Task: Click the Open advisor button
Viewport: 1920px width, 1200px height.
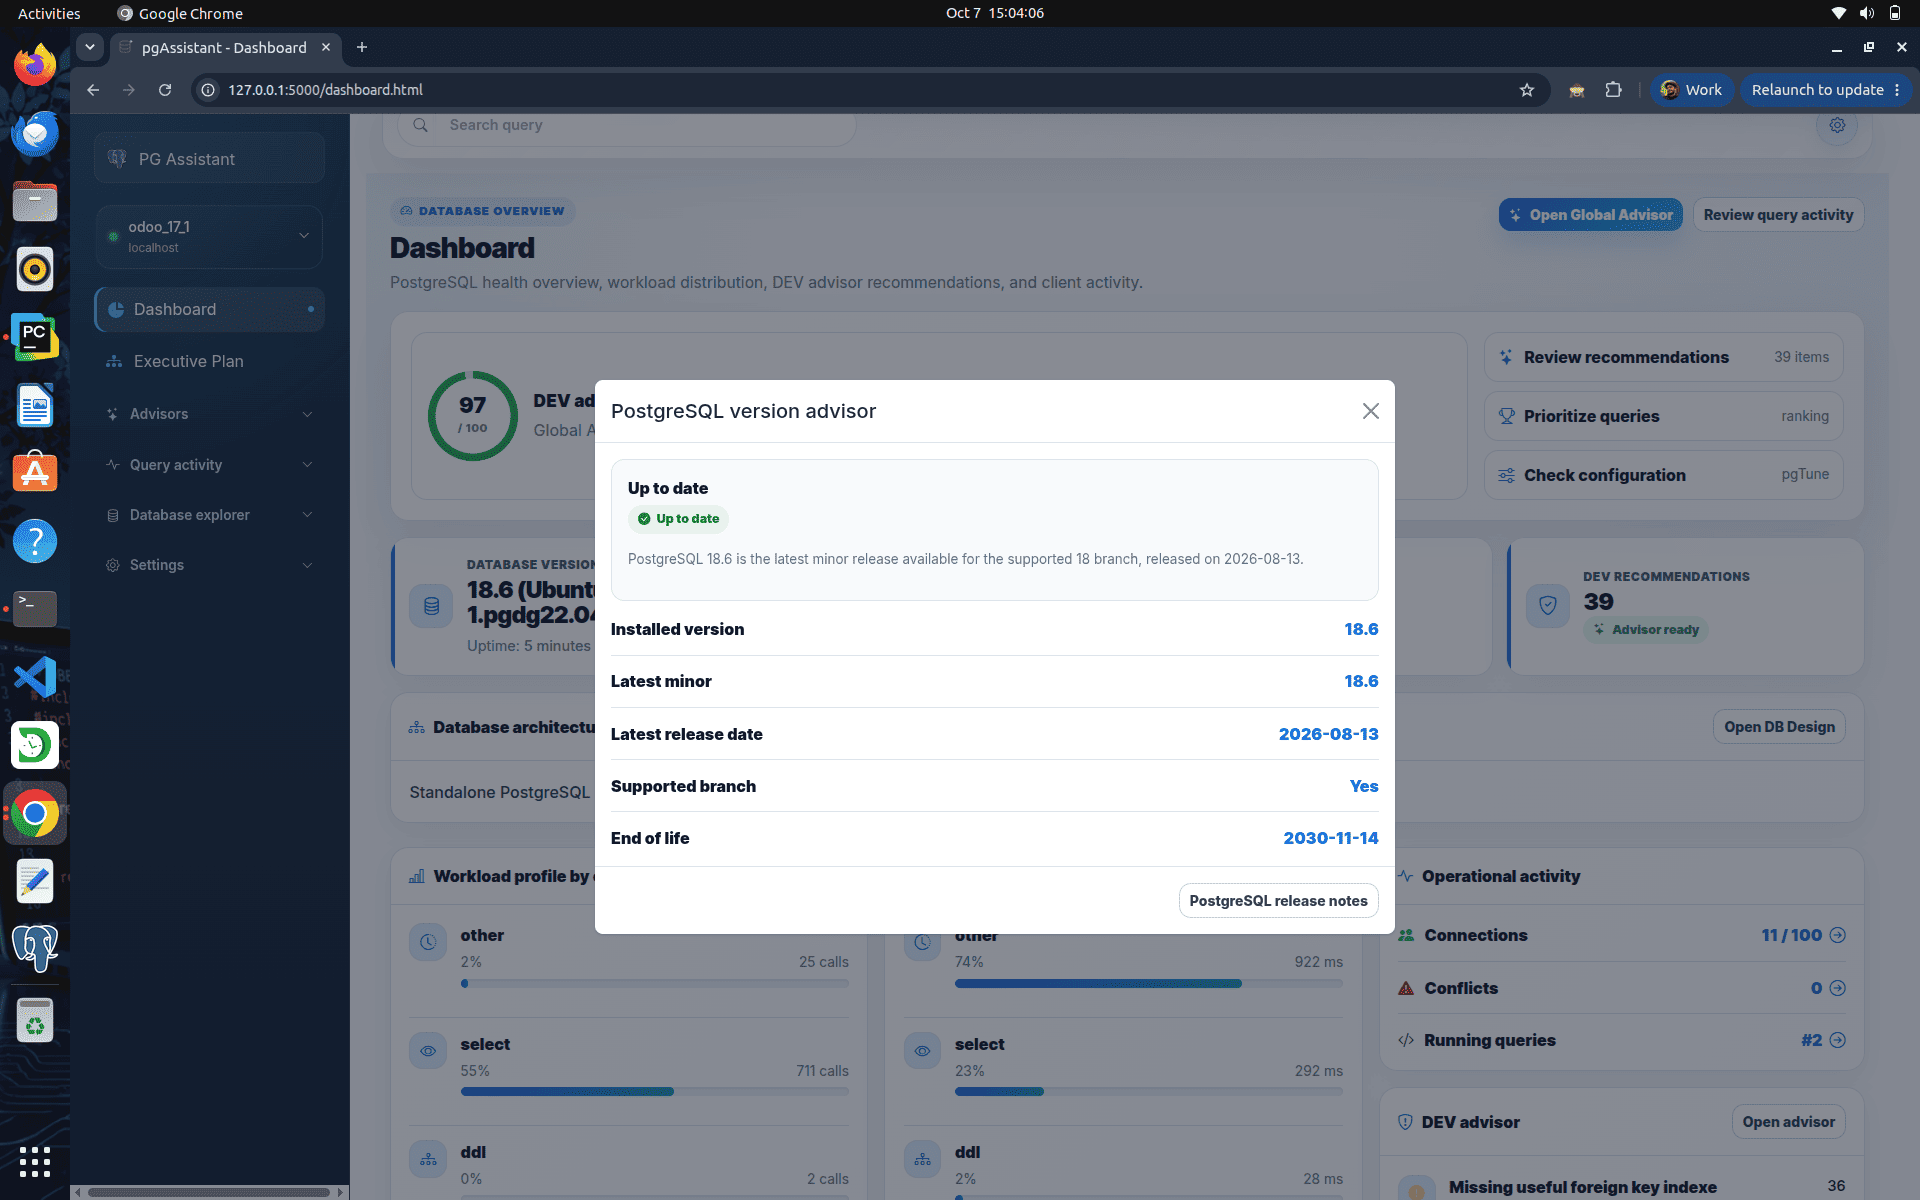Action: tap(1788, 1122)
